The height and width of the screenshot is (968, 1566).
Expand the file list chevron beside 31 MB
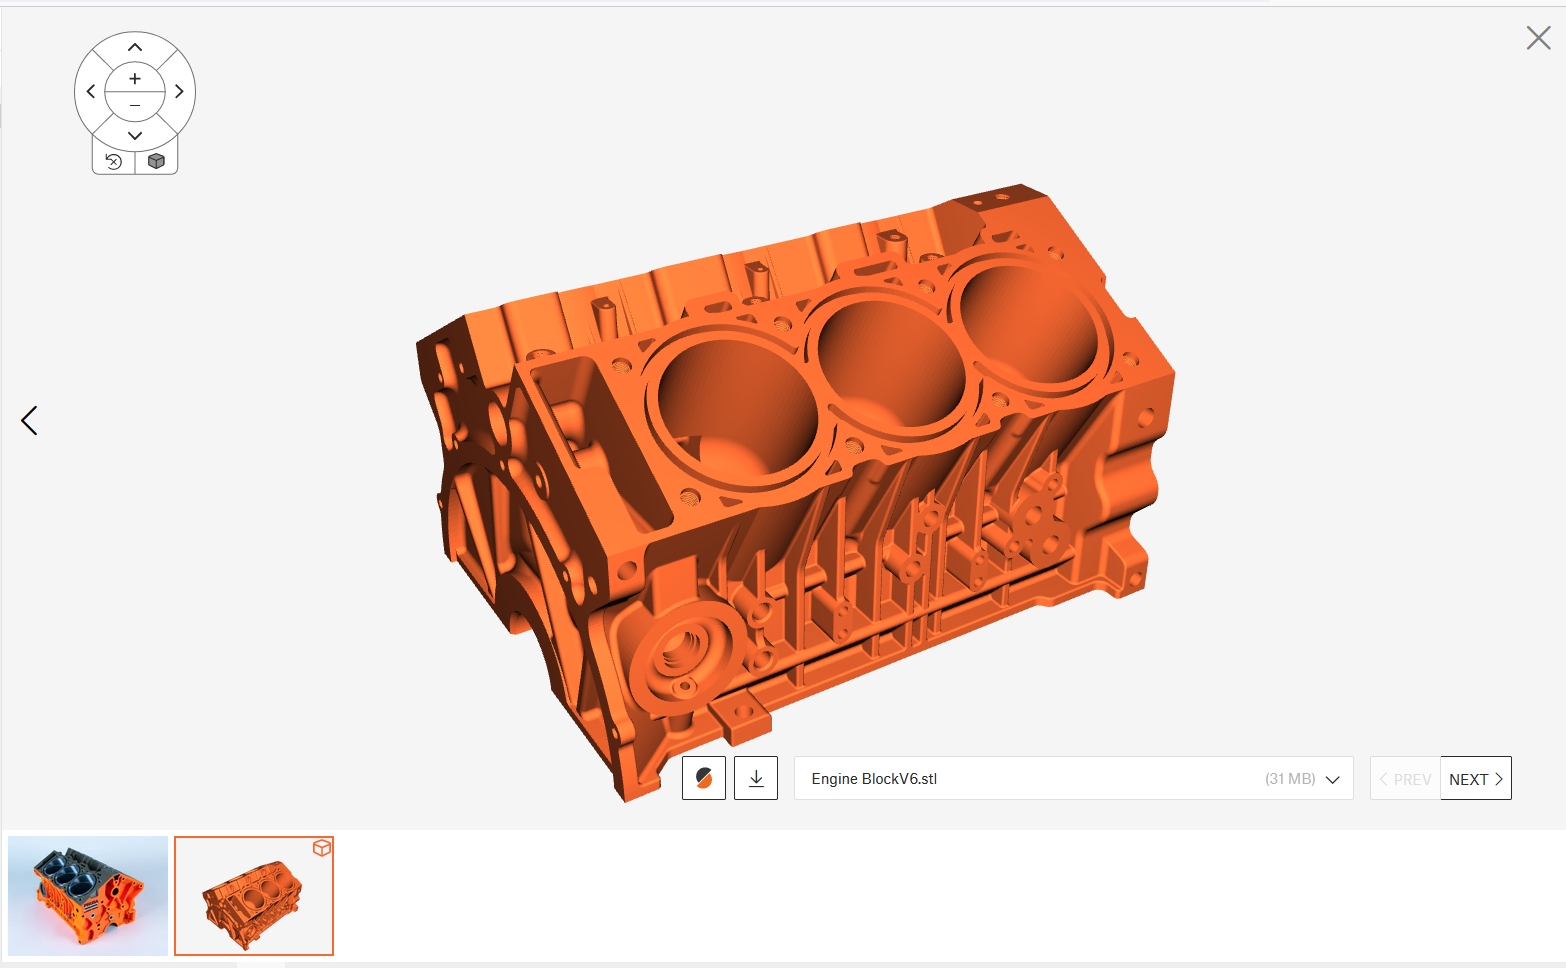coord(1332,780)
